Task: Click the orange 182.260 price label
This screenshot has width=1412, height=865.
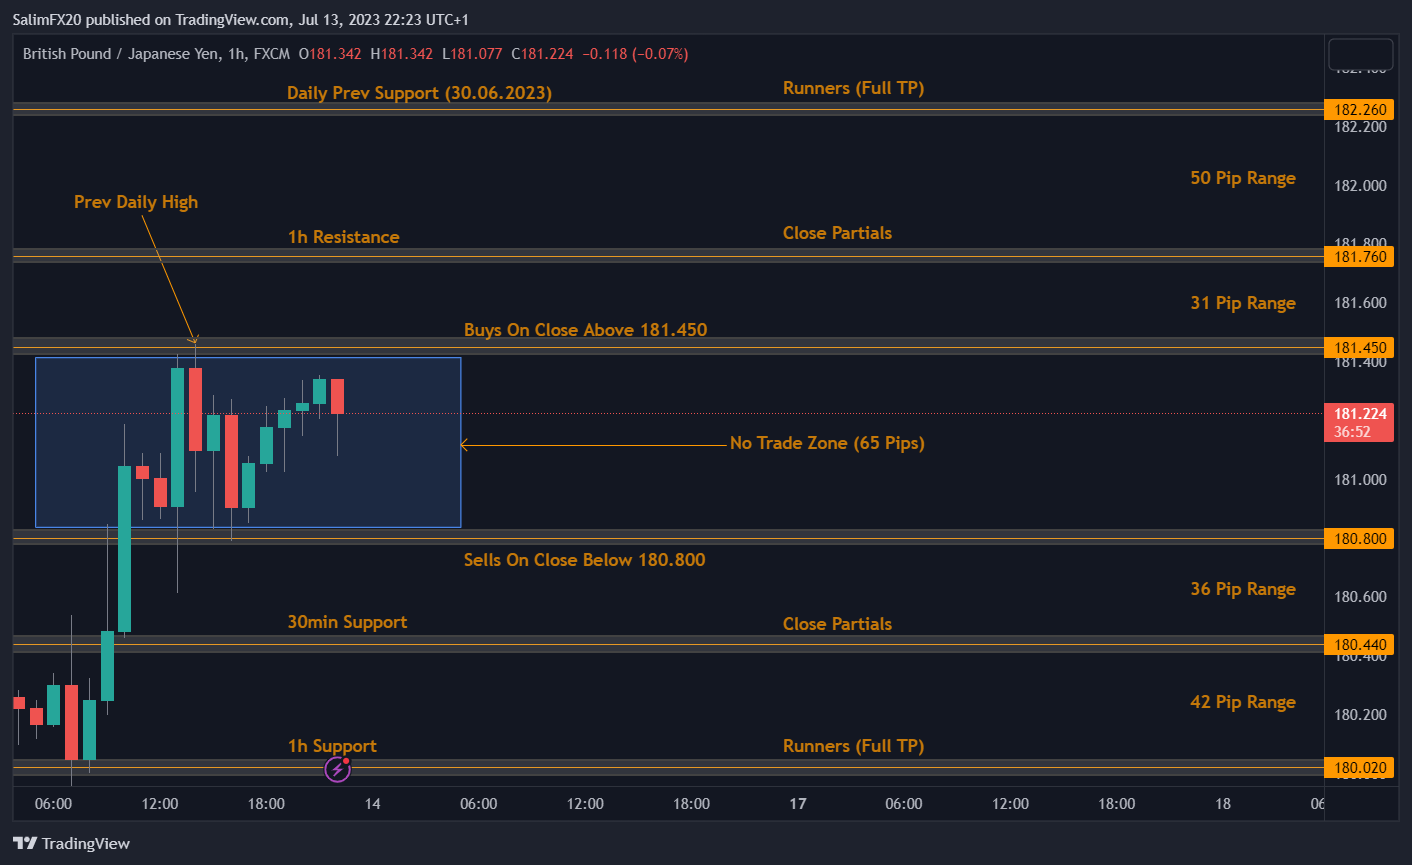Action: (1359, 109)
